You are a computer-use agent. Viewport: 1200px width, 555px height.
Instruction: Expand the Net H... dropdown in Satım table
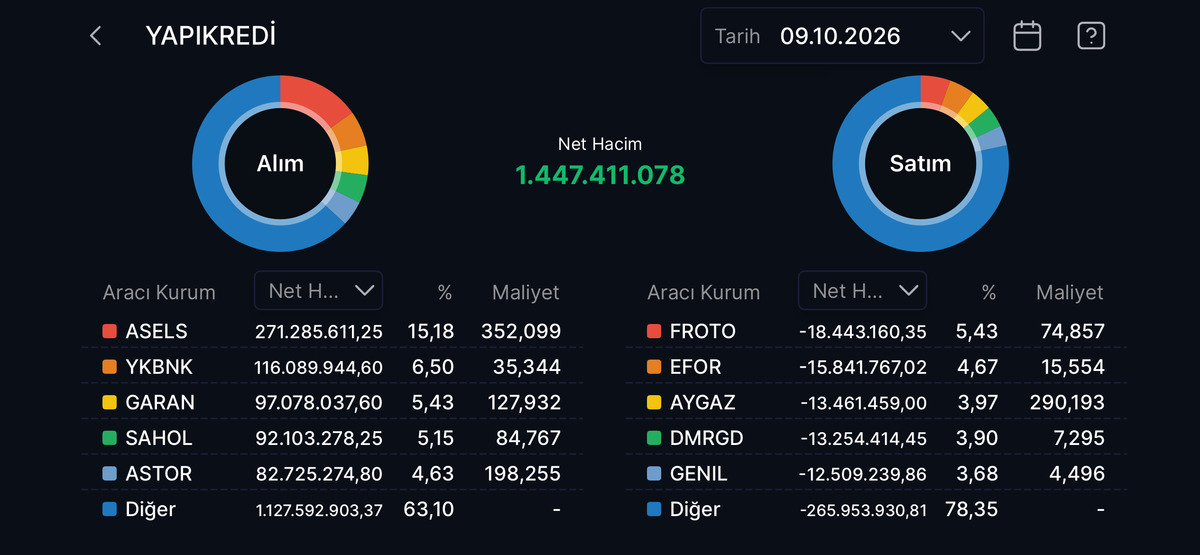(862, 291)
